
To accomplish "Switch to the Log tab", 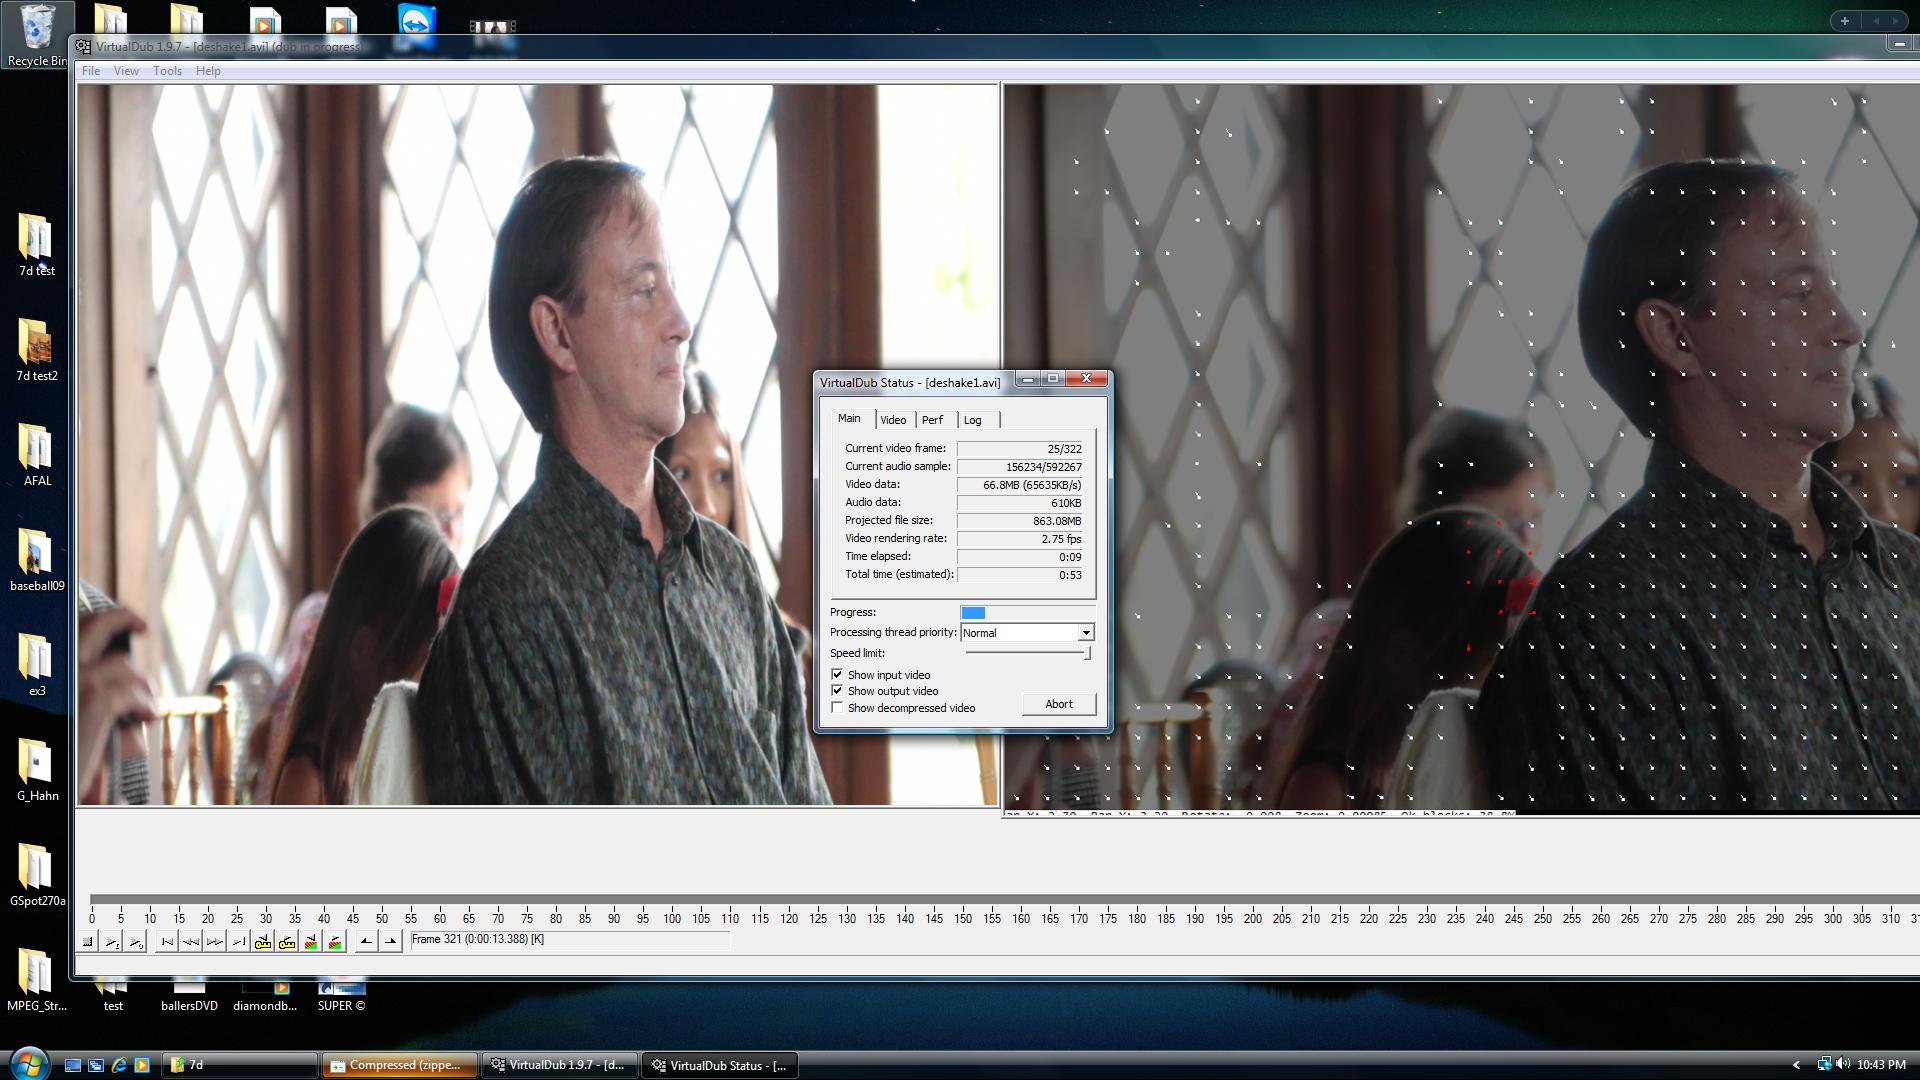I will [x=972, y=420].
